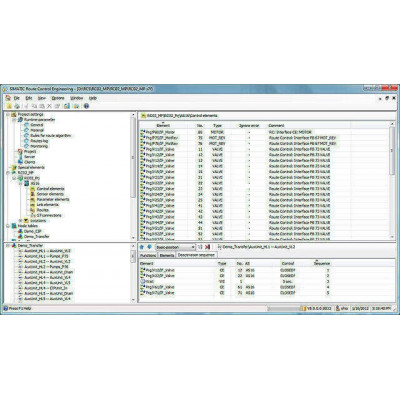Click the first yellow icon in the toolbar
The width and height of the screenshot is (400, 400).
click(x=9, y=106)
